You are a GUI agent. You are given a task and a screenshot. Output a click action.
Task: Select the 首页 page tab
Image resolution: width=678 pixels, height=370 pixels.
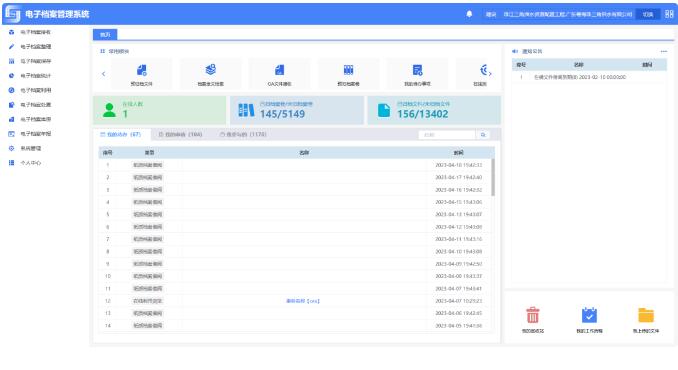pyautogui.click(x=105, y=35)
